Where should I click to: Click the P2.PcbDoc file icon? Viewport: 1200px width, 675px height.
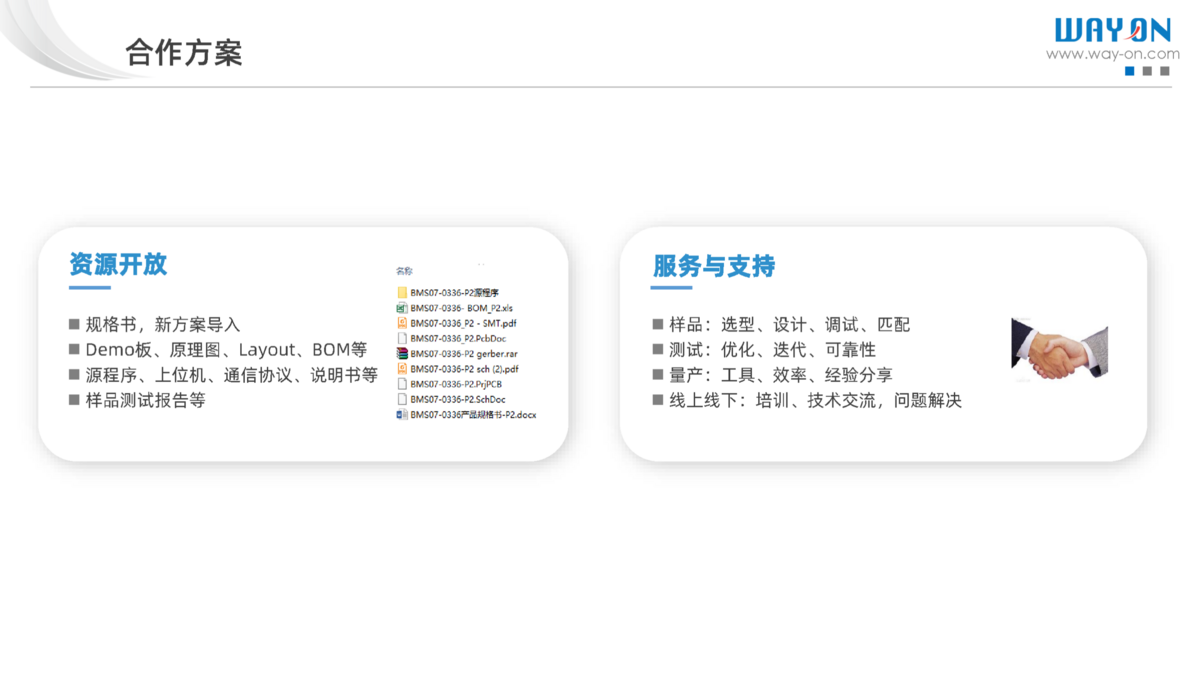pos(402,339)
